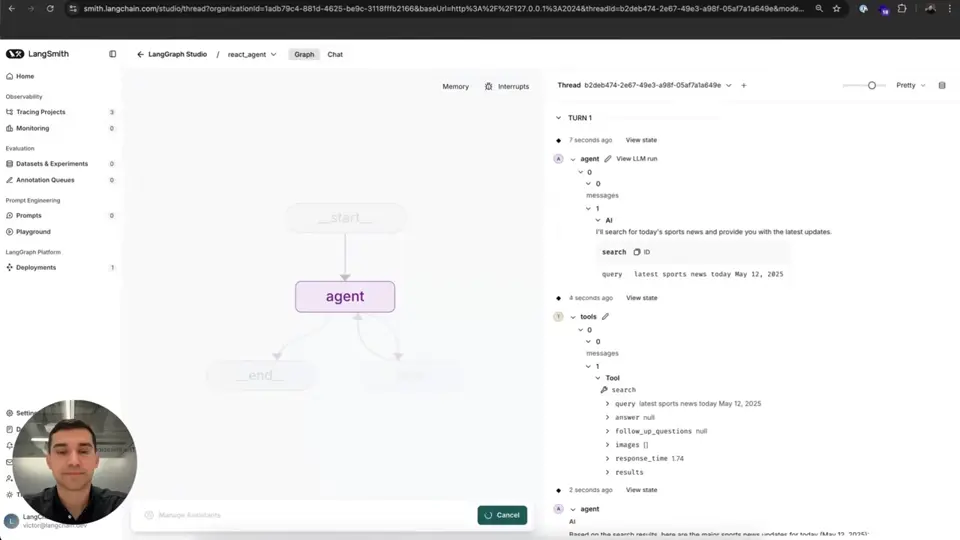
Task: Click the Datasets & Experiments icon
Action: [x=9, y=163]
